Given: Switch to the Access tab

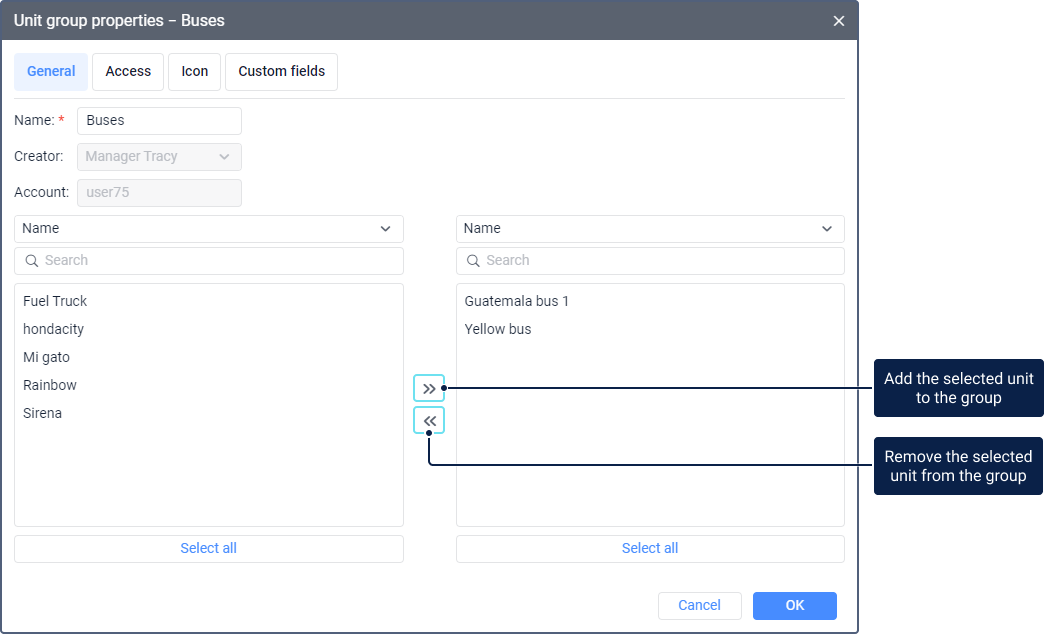Looking at the screenshot, I should pos(128,72).
